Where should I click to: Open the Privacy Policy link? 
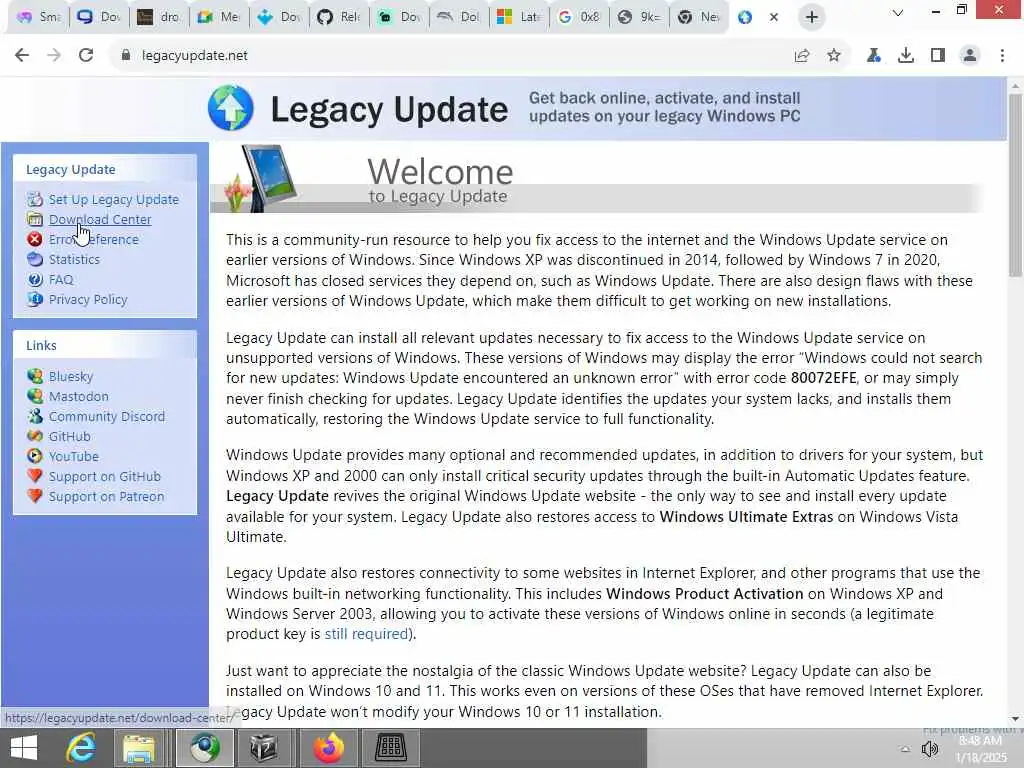coord(88,299)
